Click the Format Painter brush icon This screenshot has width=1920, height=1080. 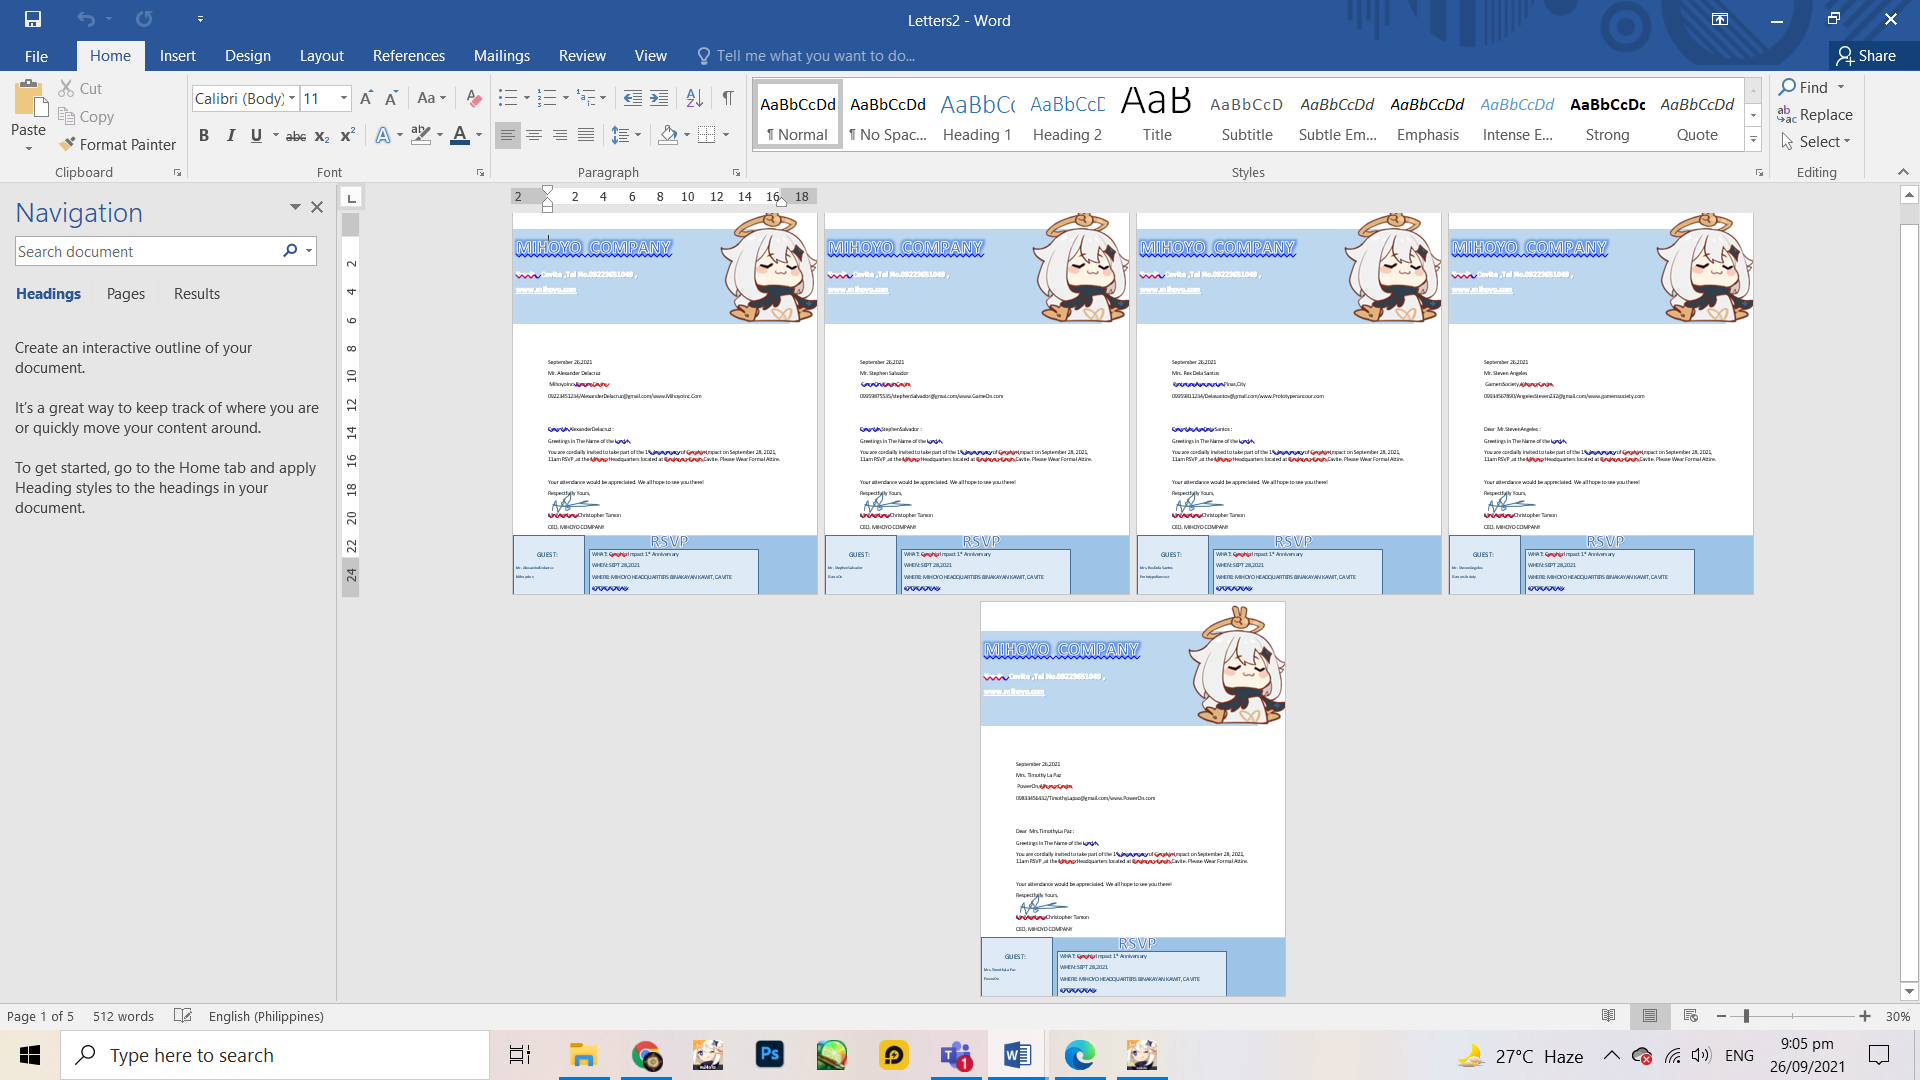point(67,144)
